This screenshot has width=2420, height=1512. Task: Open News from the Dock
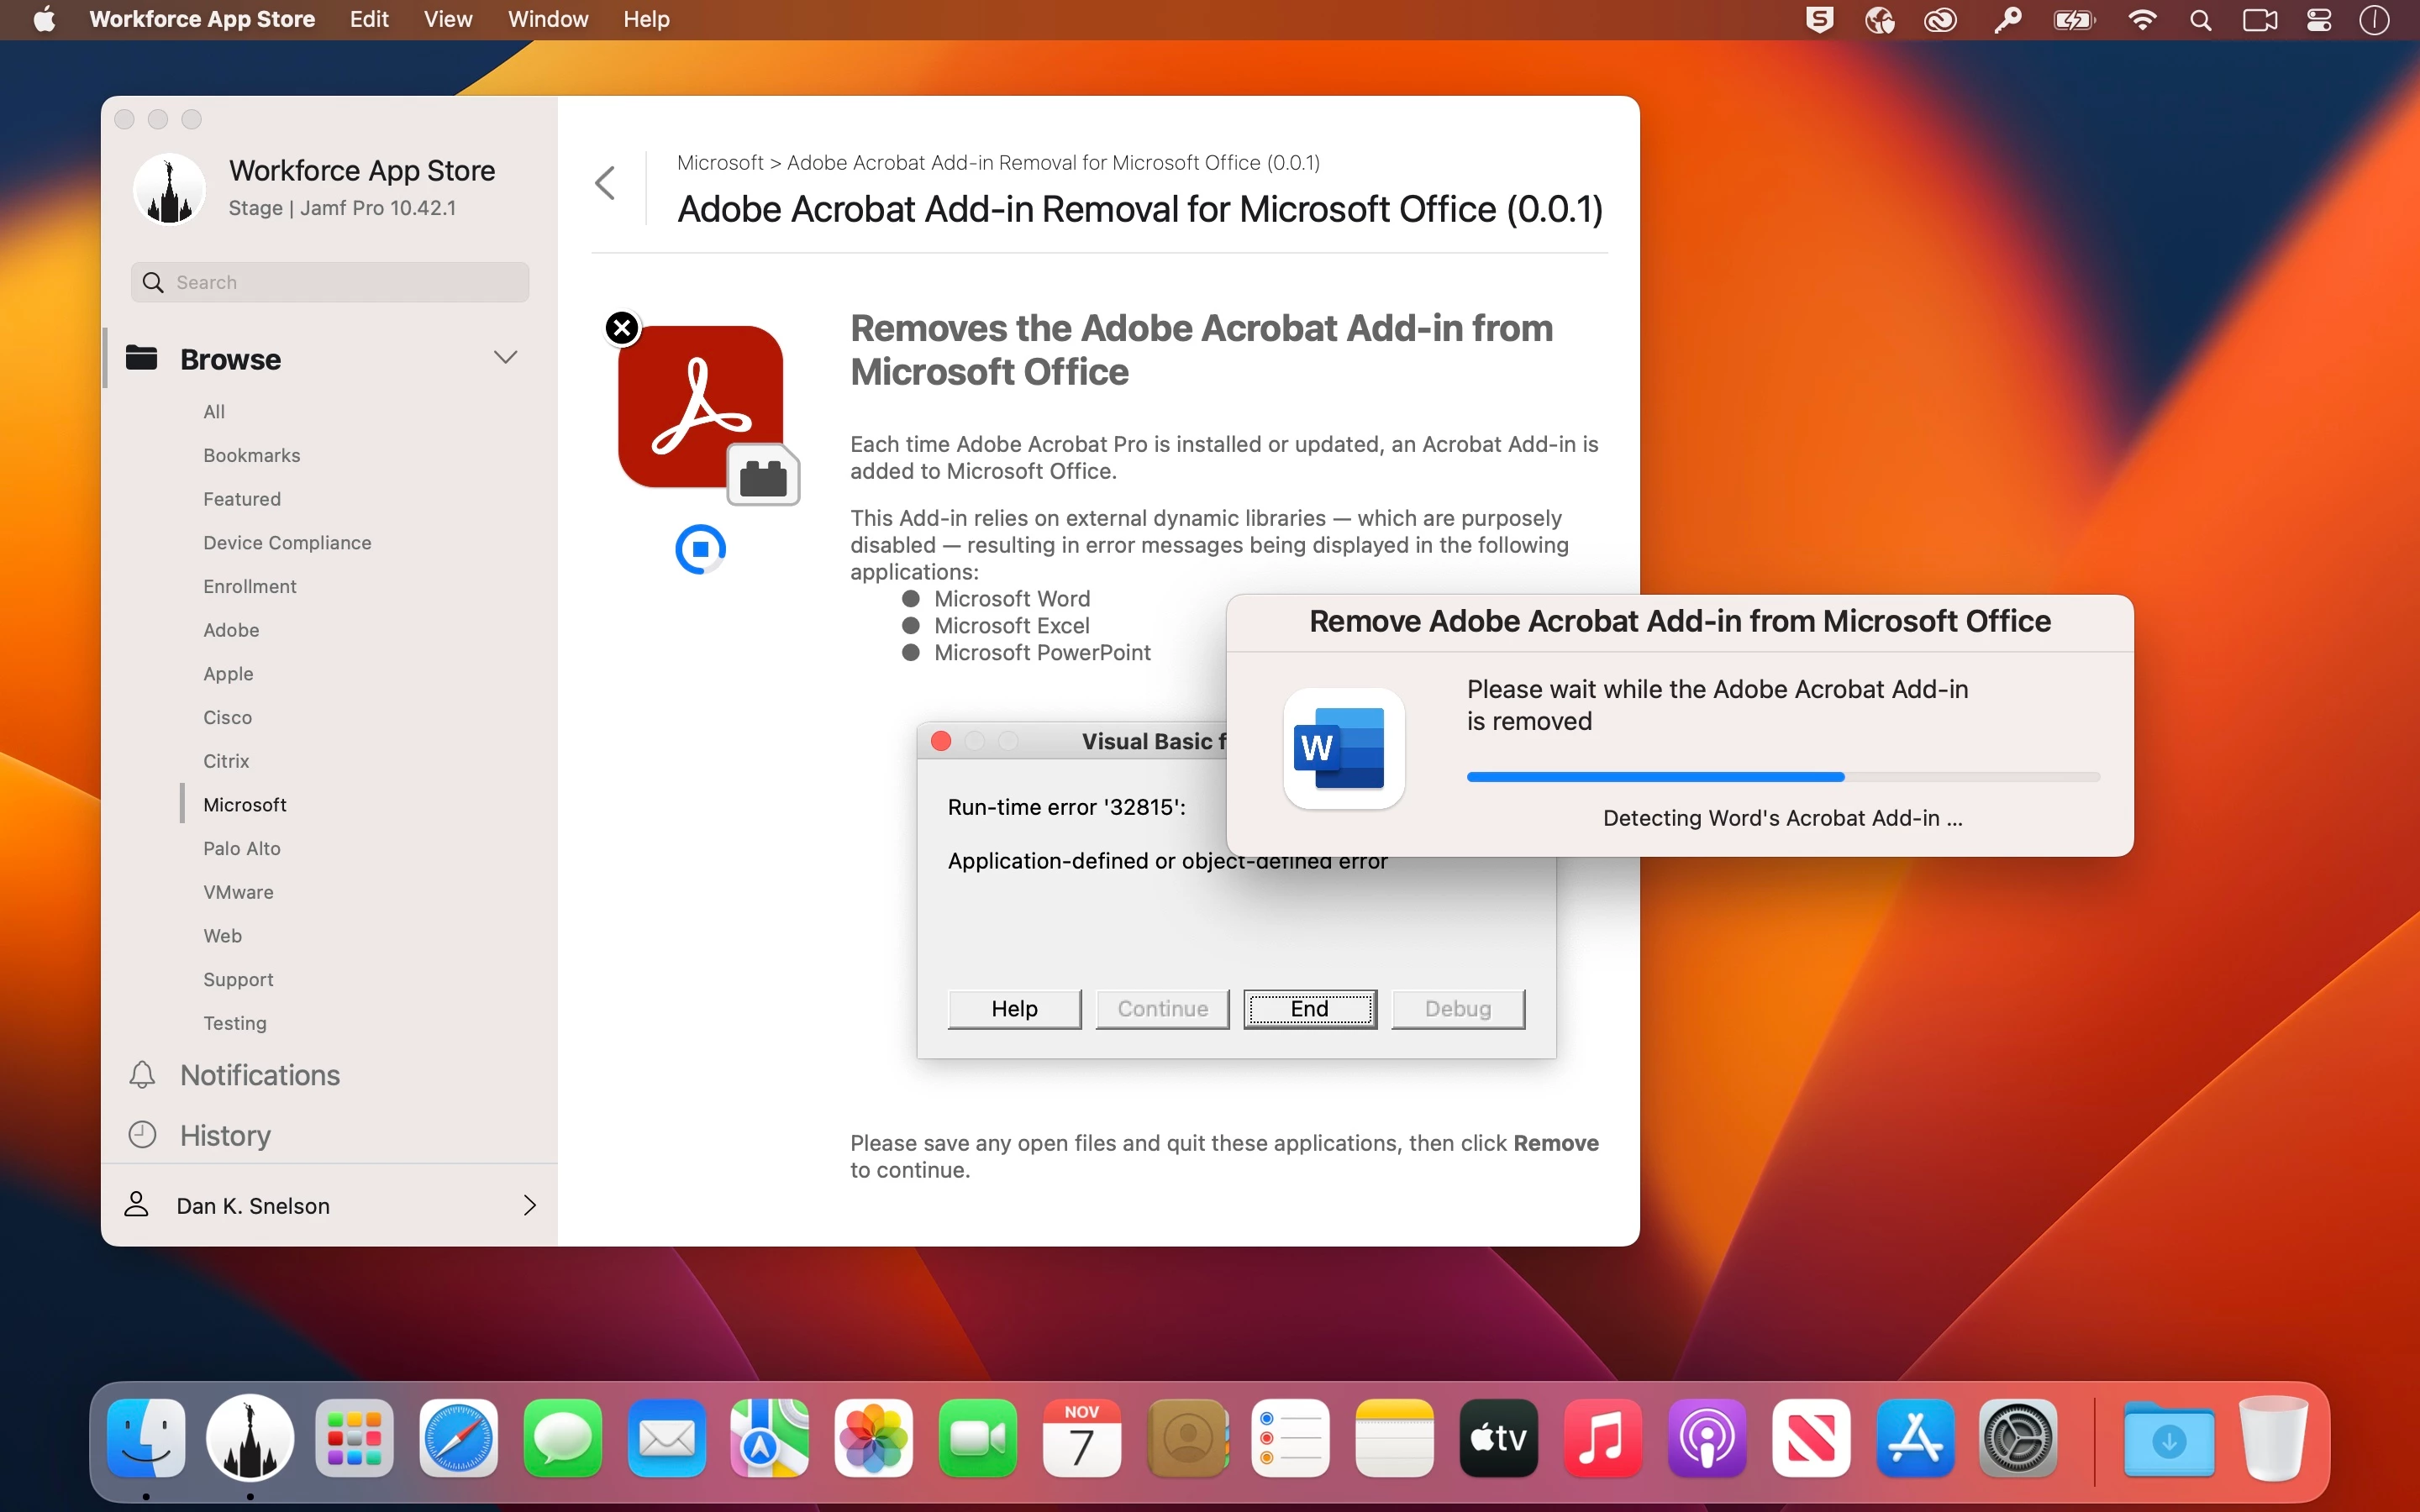pos(1811,1439)
